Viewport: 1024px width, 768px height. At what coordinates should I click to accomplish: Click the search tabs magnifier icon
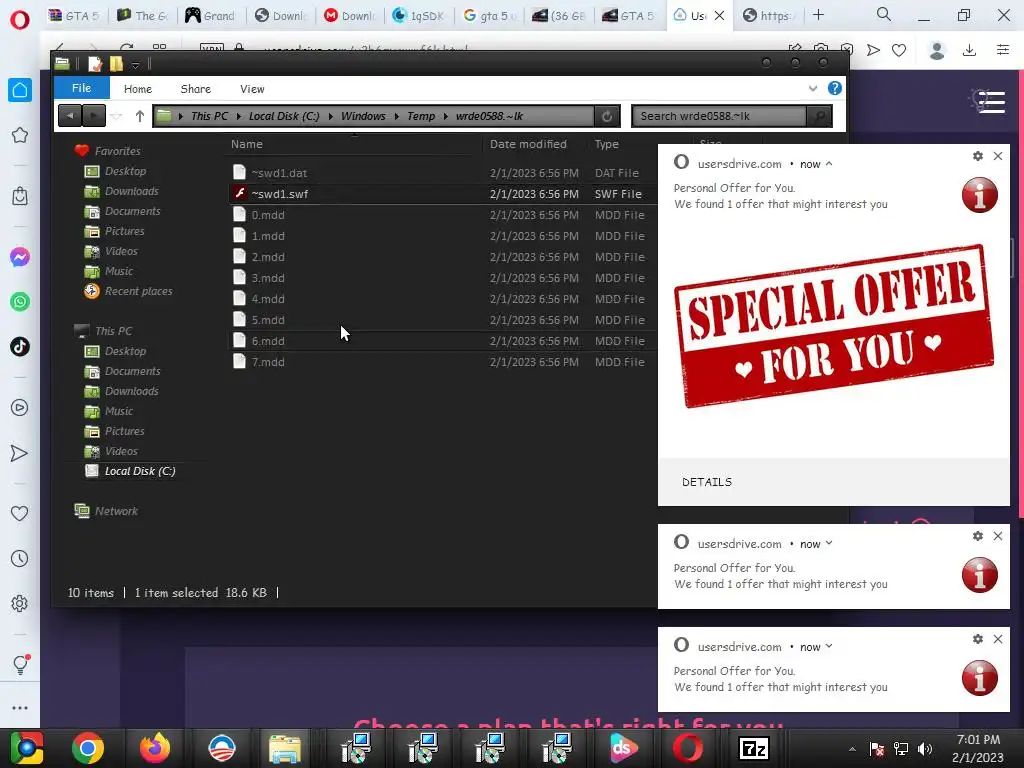pos(884,14)
